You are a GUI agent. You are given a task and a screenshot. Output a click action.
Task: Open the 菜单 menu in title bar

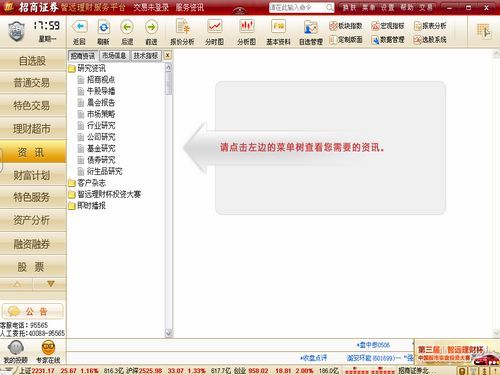[x=368, y=7]
